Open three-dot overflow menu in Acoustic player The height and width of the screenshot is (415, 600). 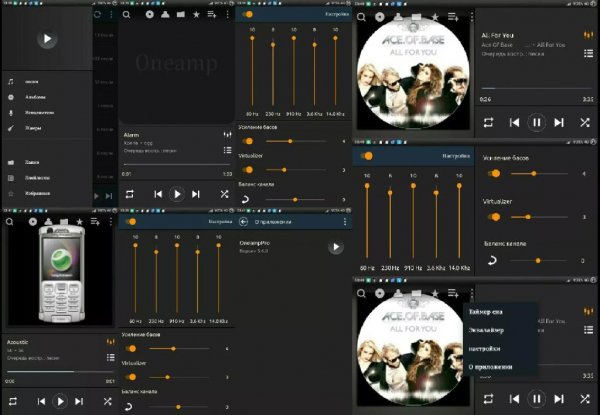(x=111, y=222)
